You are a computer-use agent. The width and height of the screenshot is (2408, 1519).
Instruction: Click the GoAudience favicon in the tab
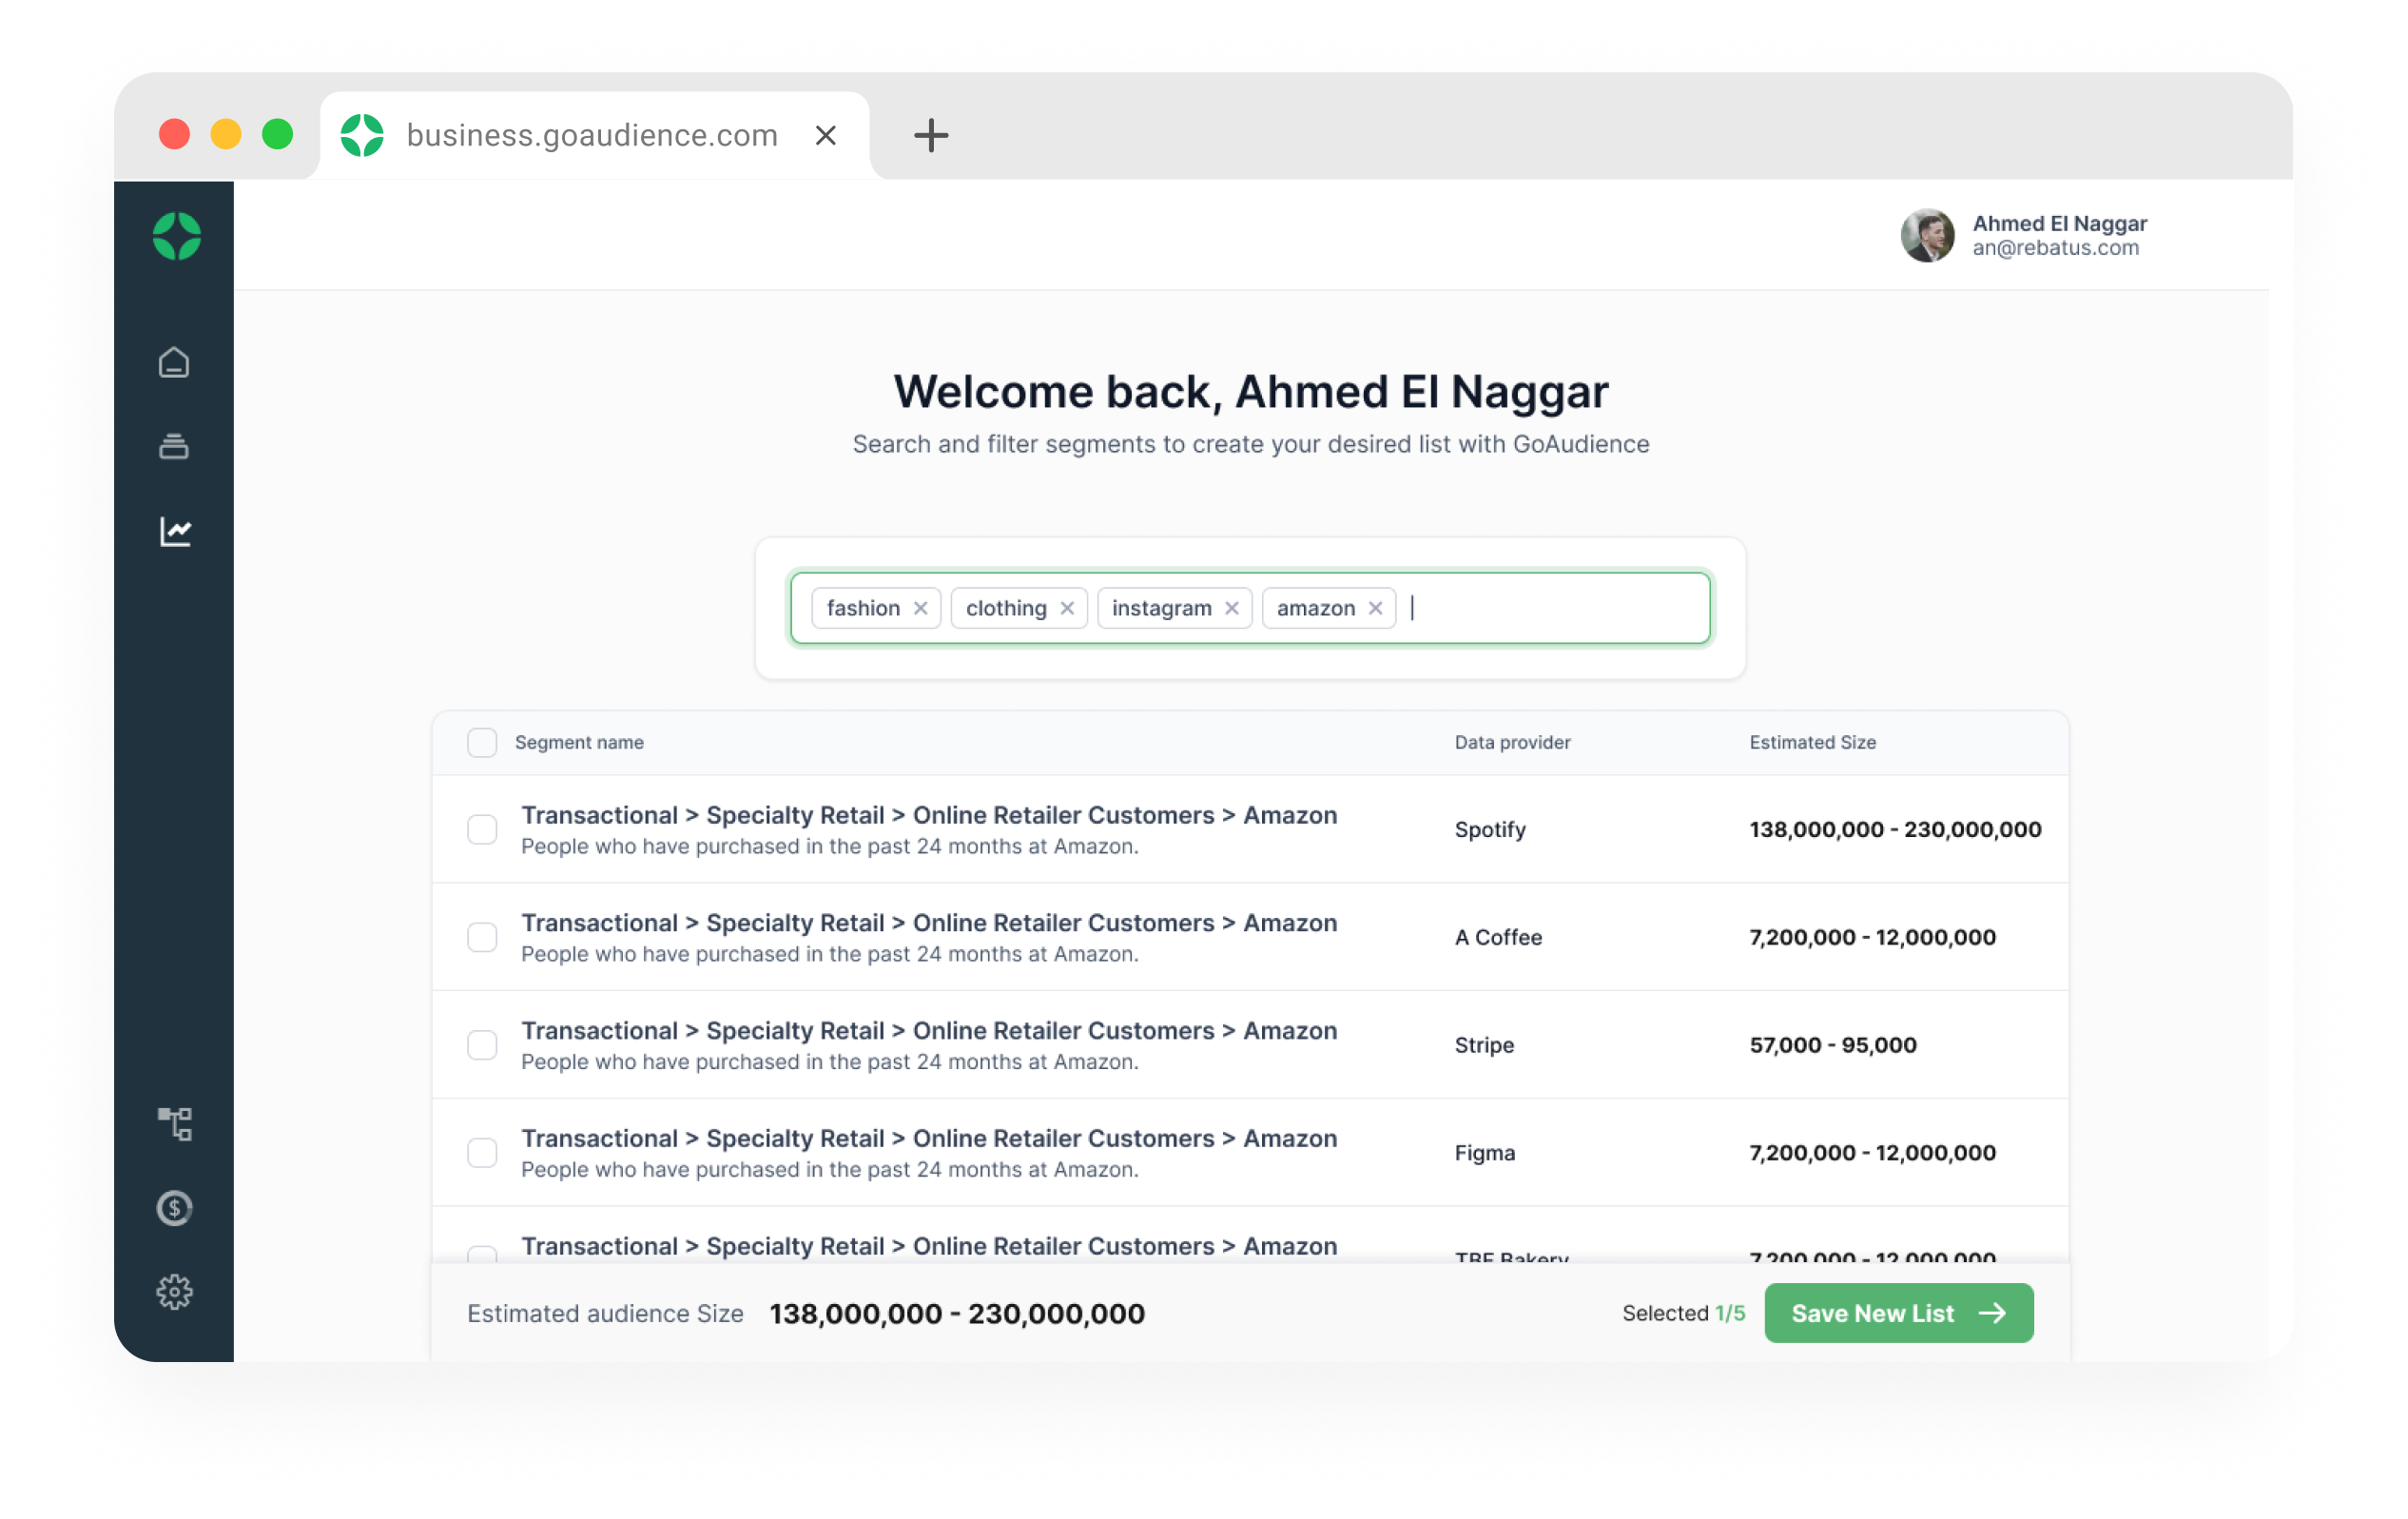pos(362,135)
